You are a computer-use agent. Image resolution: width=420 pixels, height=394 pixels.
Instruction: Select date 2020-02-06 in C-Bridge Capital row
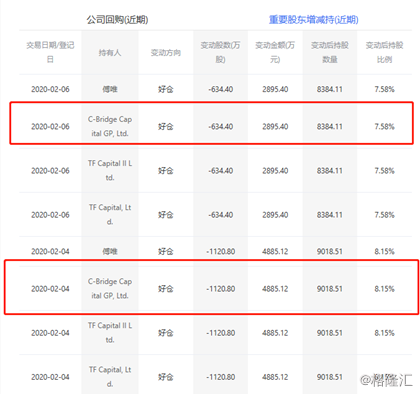click(x=50, y=127)
